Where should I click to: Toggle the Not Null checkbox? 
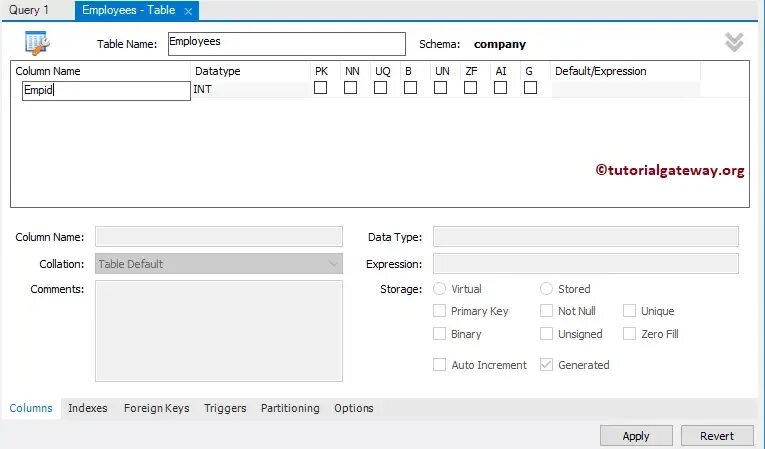pyautogui.click(x=546, y=311)
